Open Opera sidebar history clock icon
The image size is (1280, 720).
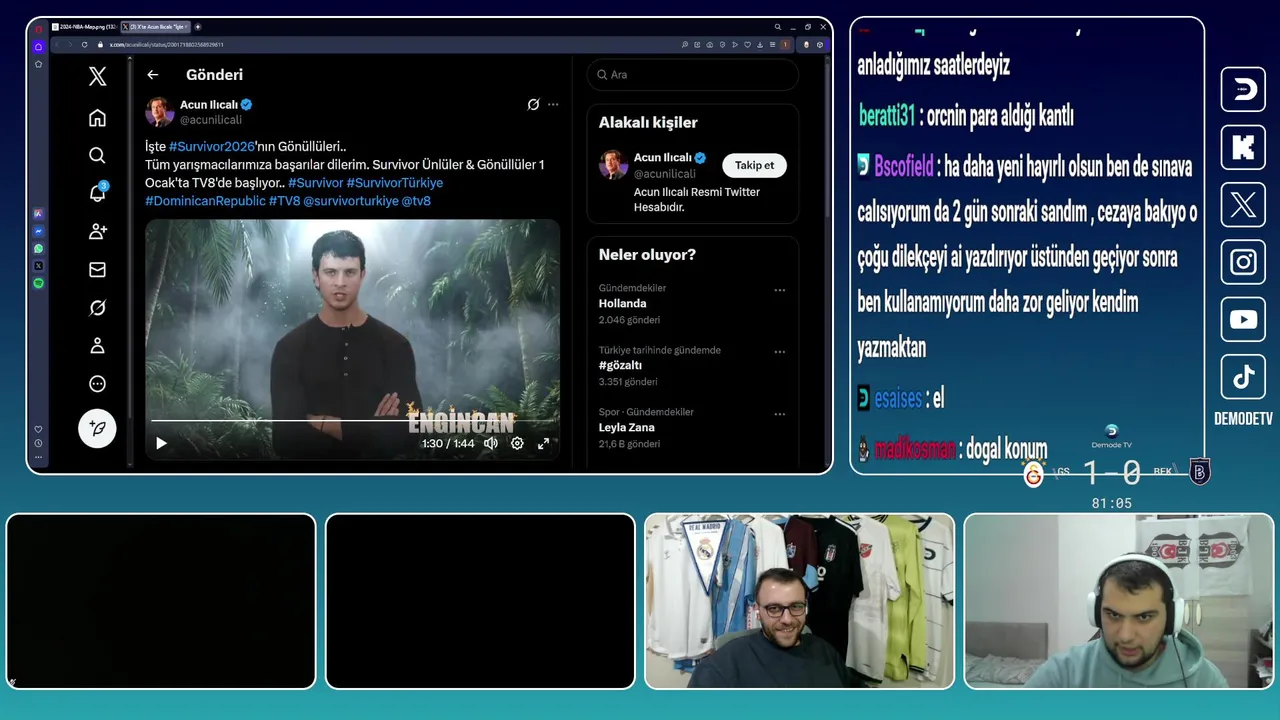pos(38,443)
